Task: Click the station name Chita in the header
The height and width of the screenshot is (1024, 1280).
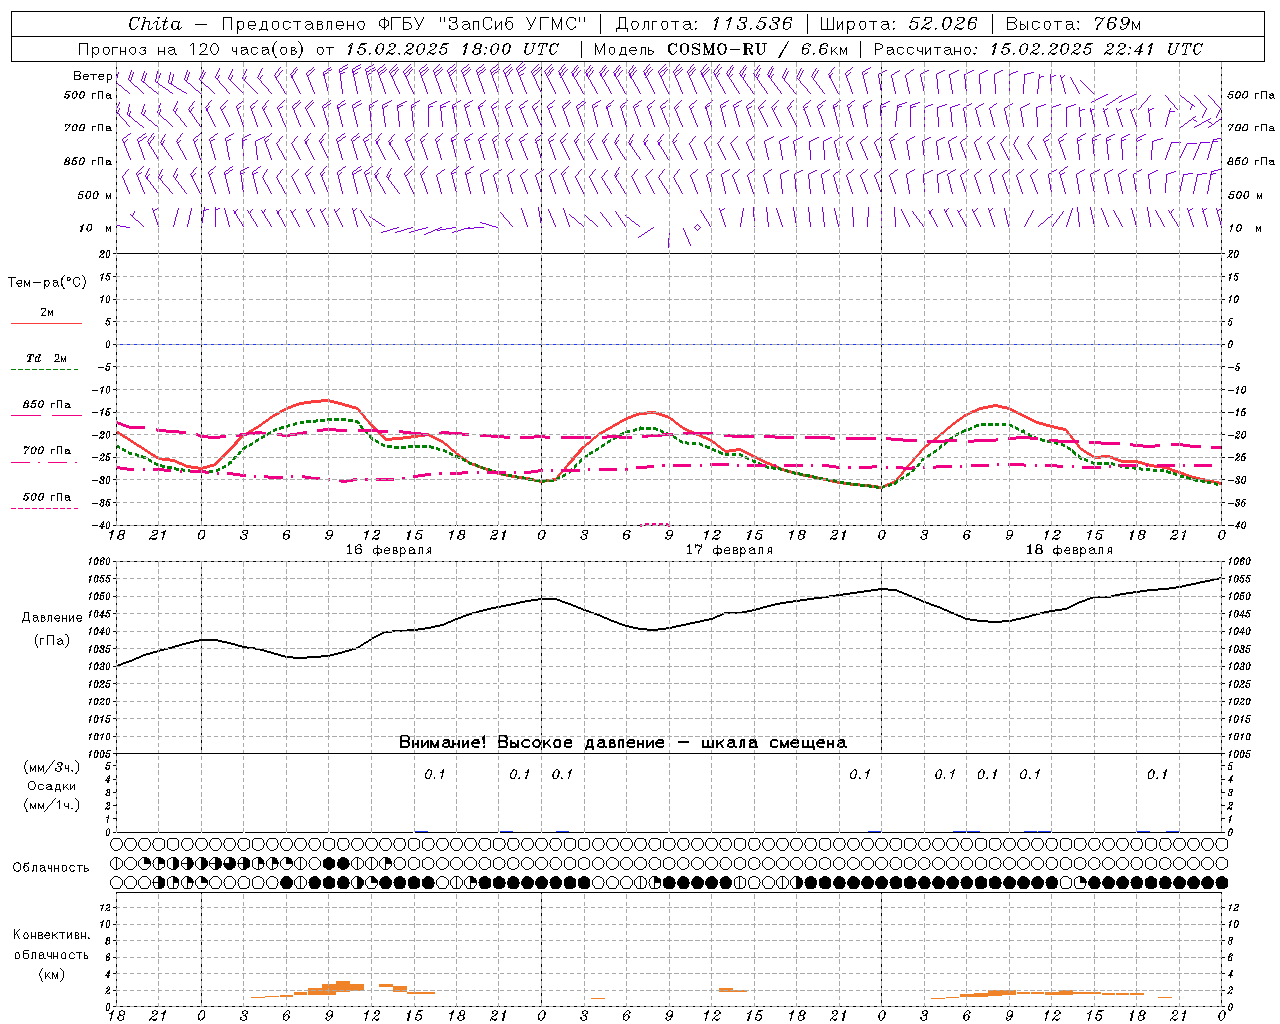Action: pos(155,24)
